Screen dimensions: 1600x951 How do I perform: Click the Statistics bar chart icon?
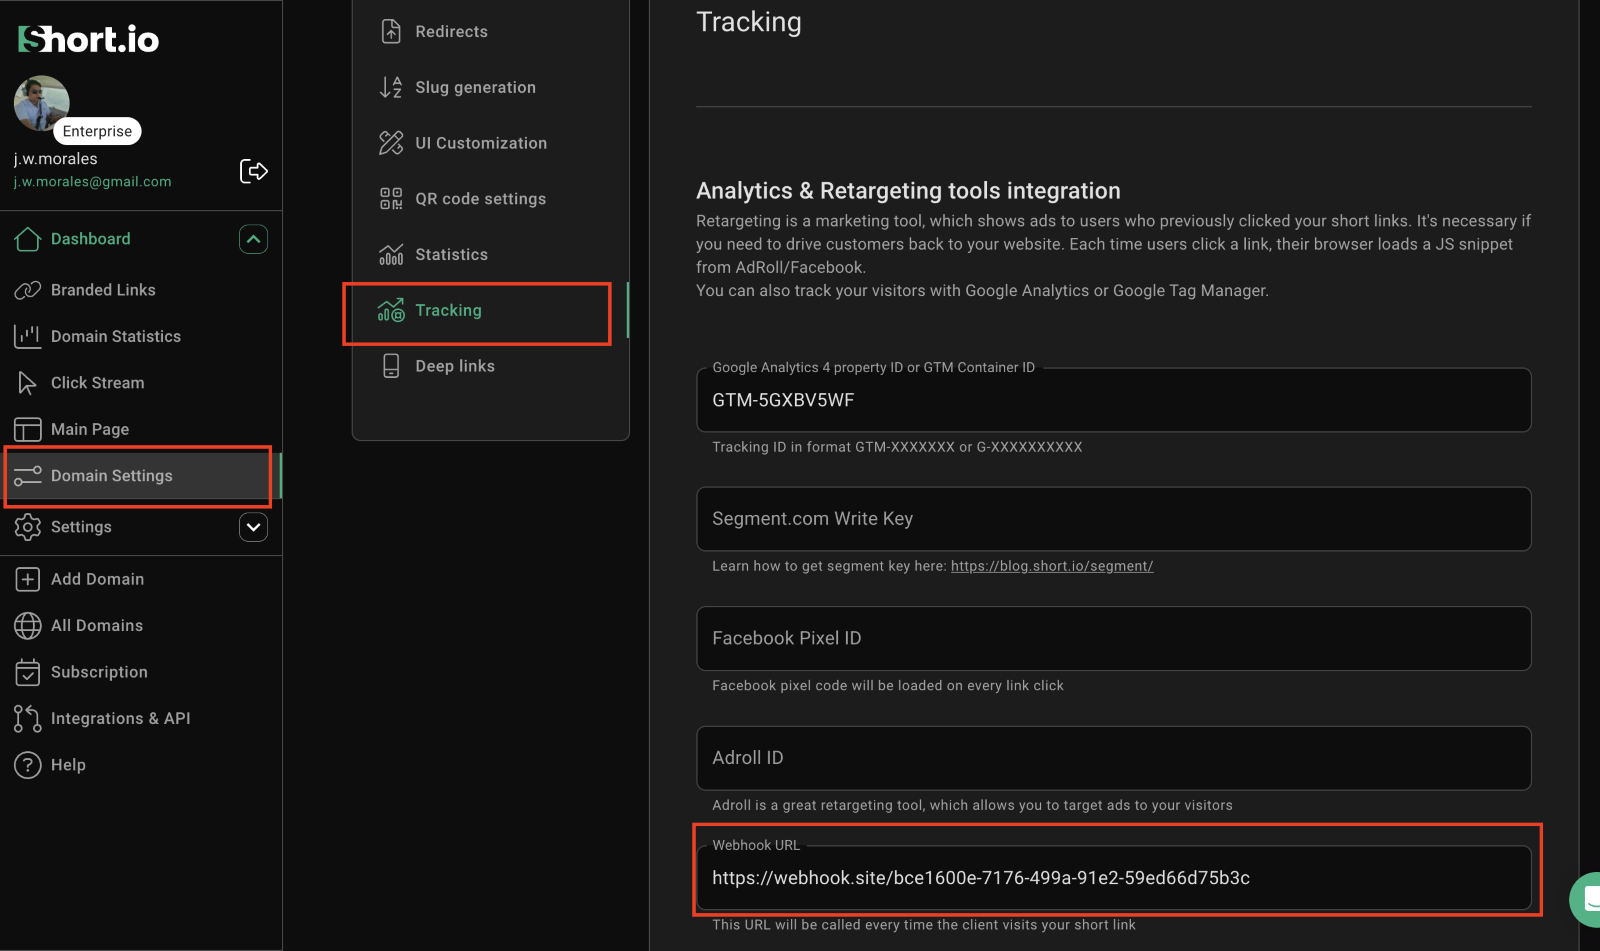[391, 255]
